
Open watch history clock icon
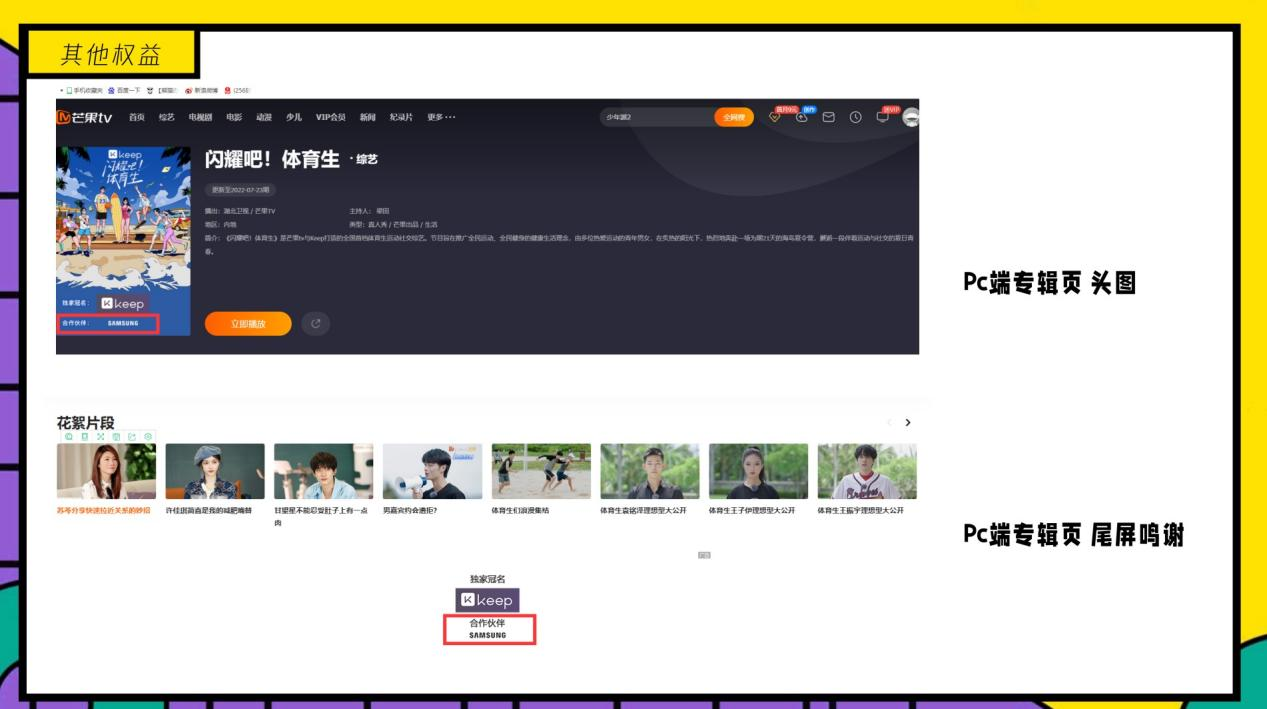(x=855, y=117)
